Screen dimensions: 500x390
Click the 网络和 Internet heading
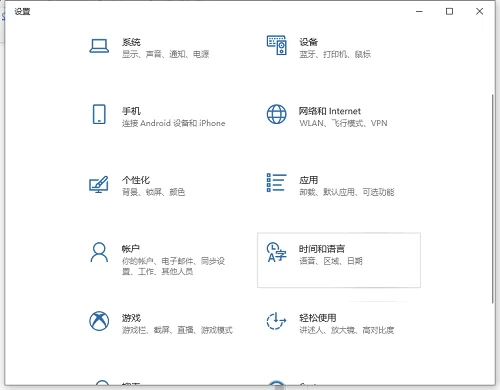[330, 111]
